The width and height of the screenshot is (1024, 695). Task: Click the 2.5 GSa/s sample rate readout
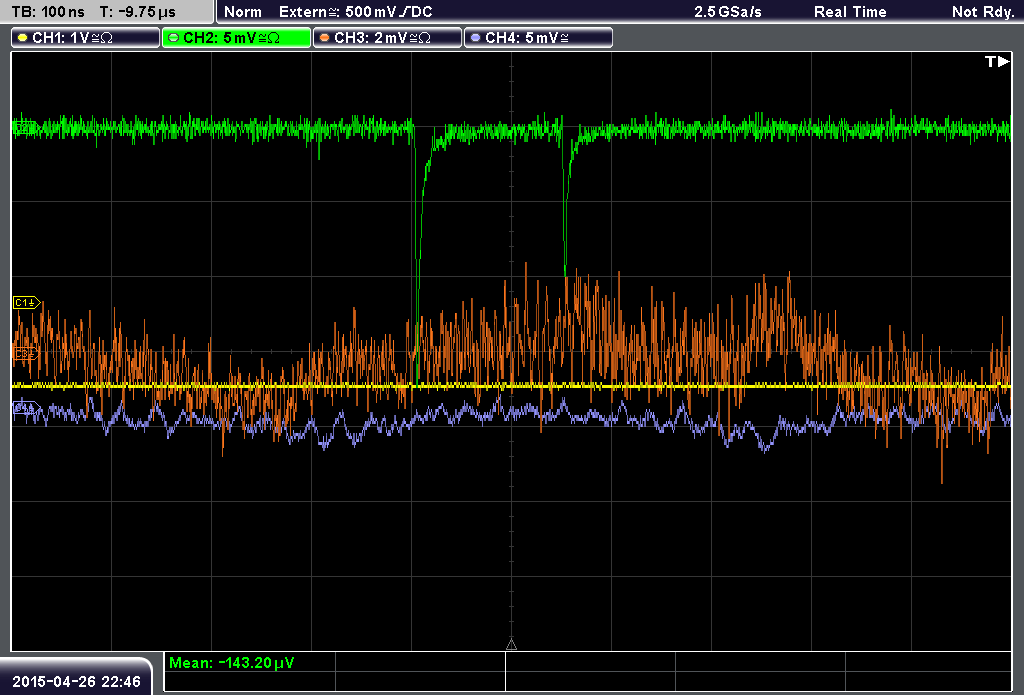tap(728, 12)
